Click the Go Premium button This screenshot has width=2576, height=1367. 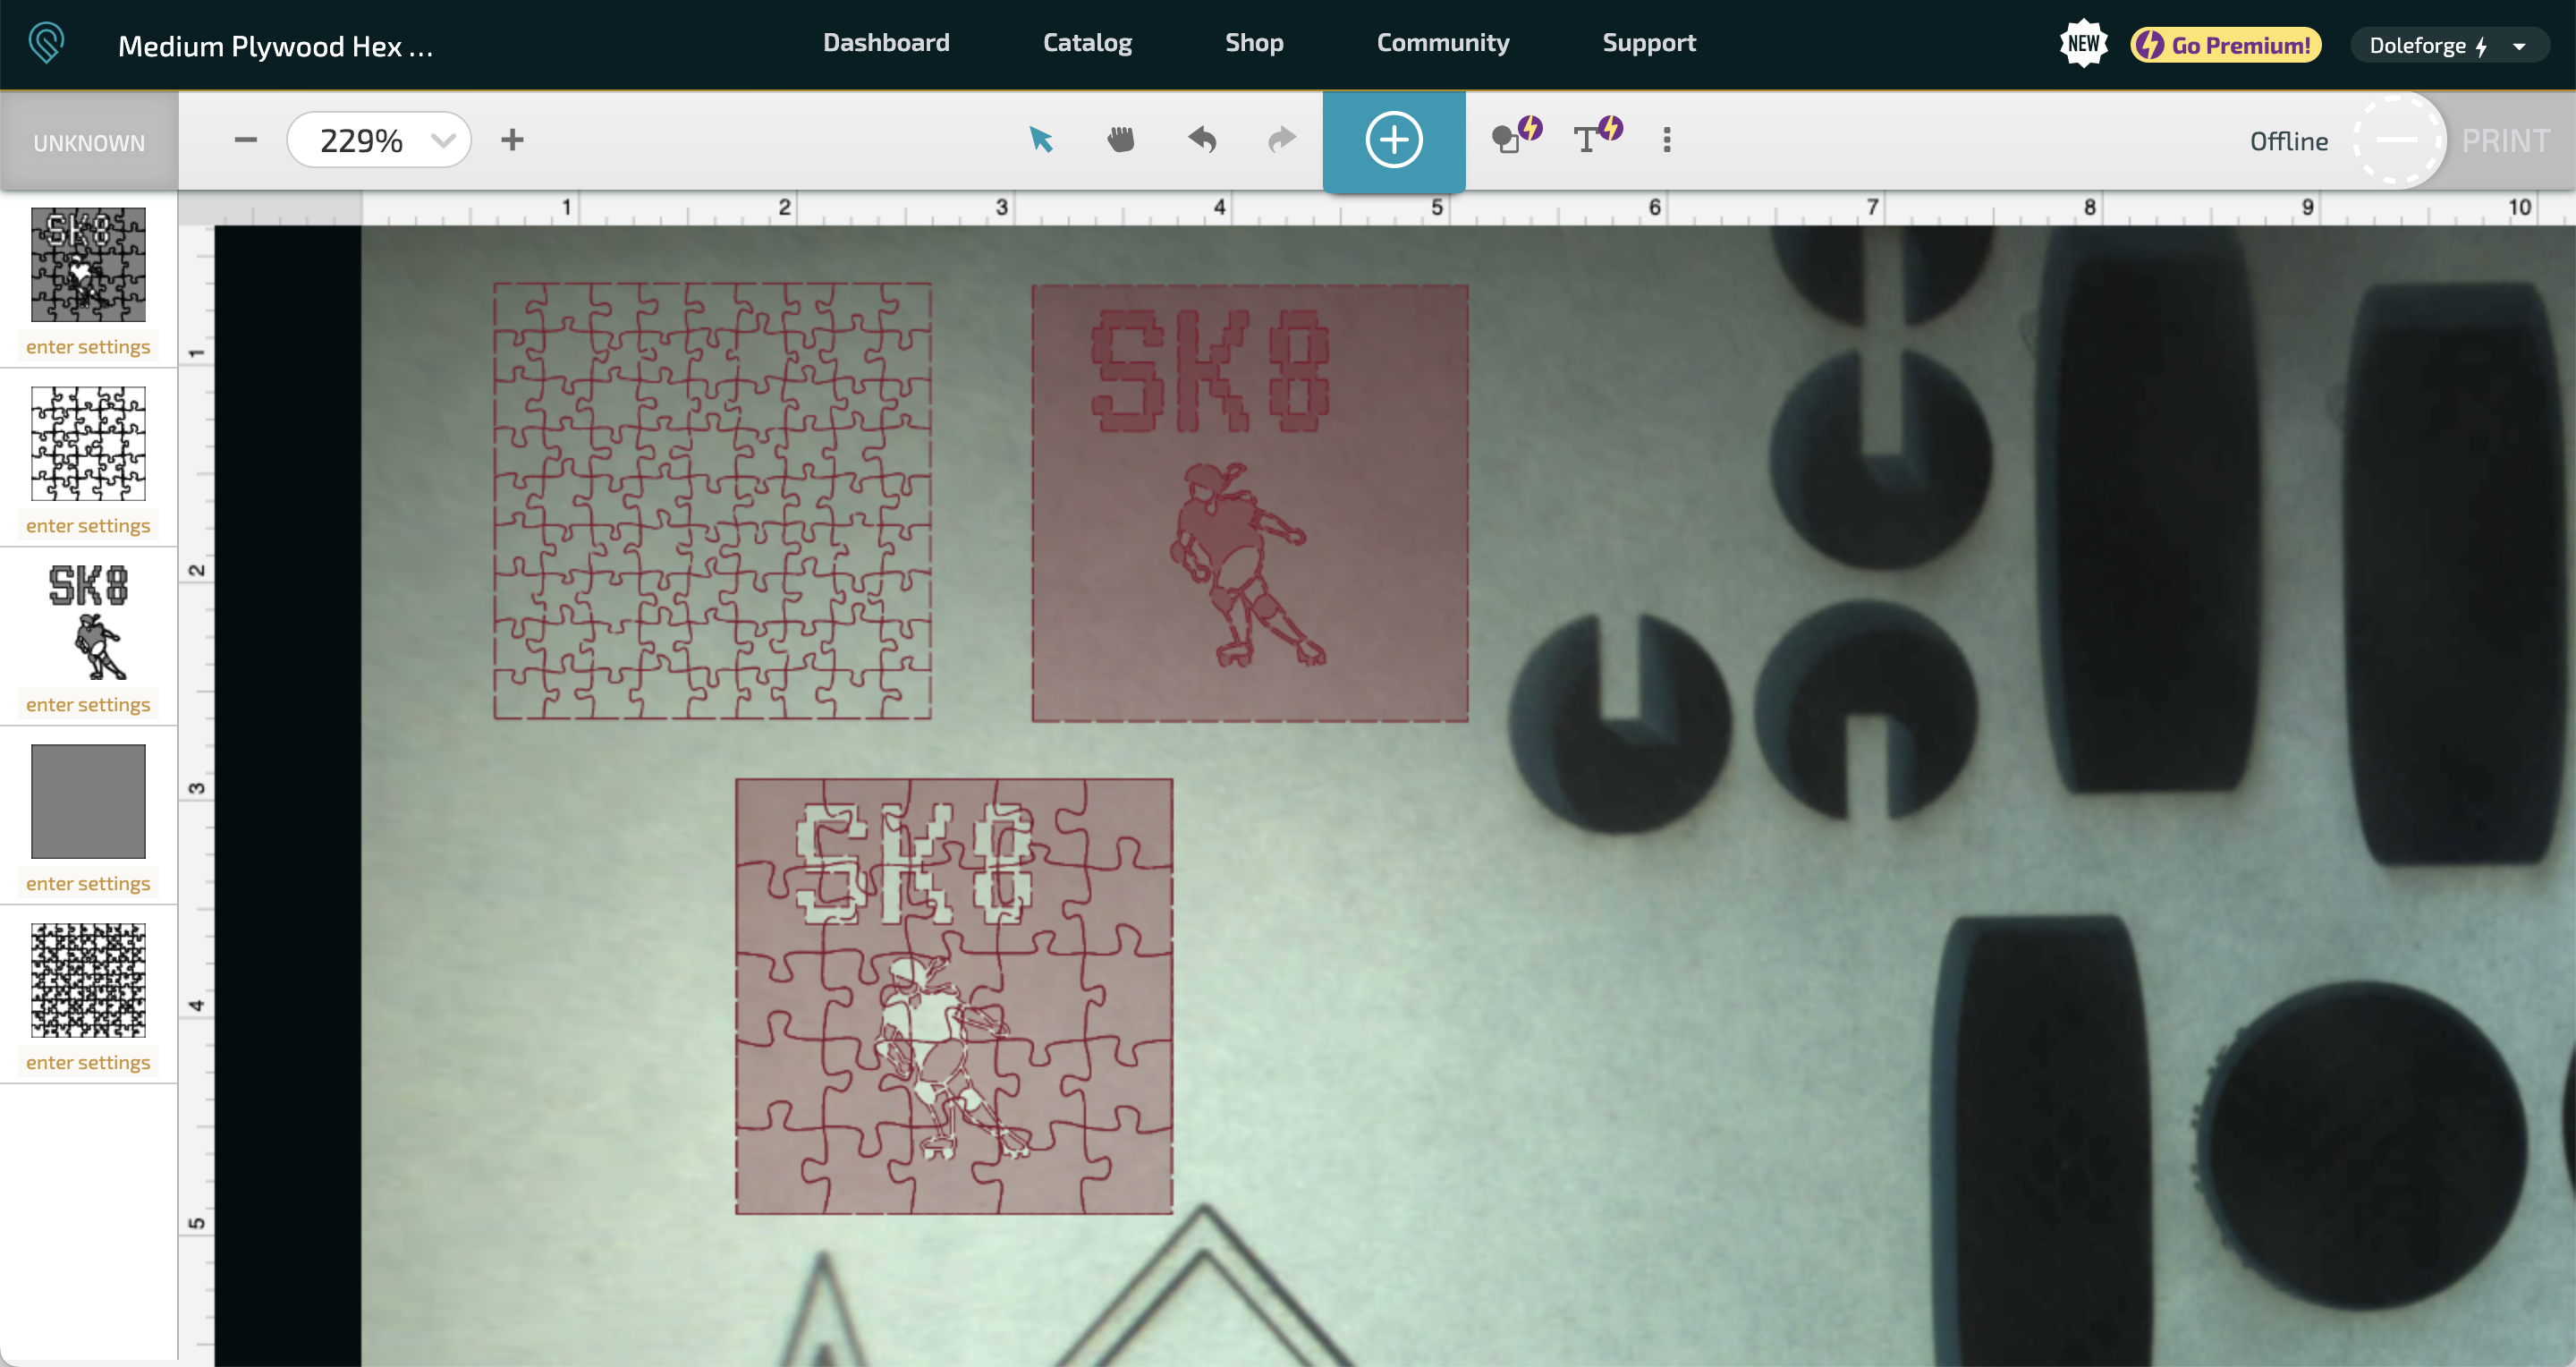coord(2224,44)
